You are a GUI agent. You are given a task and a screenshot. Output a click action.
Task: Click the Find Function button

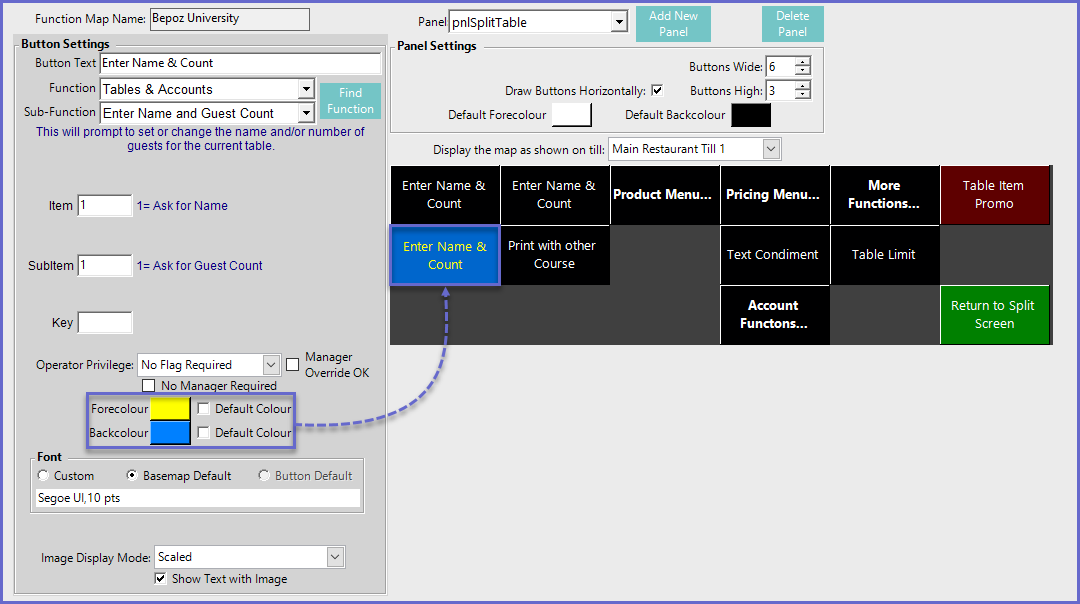point(350,101)
